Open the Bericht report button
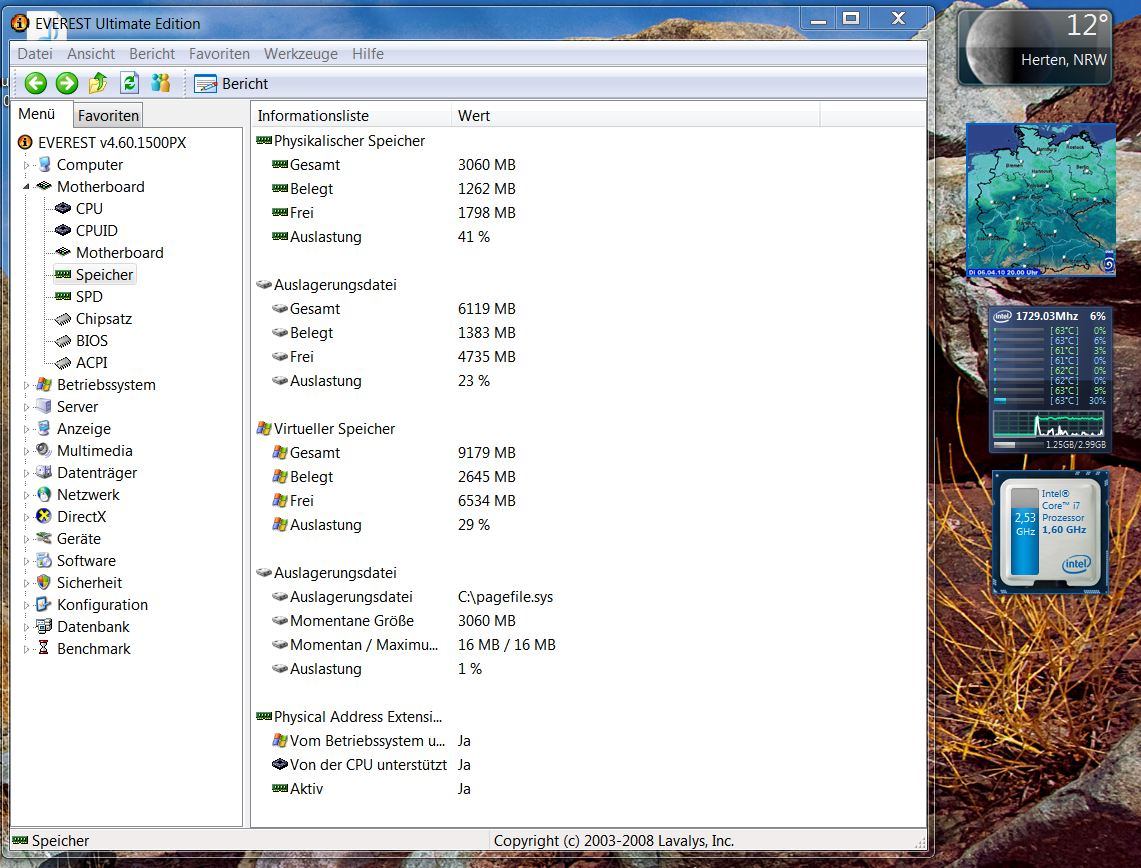Image resolution: width=1141 pixels, height=868 pixels. [231, 84]
